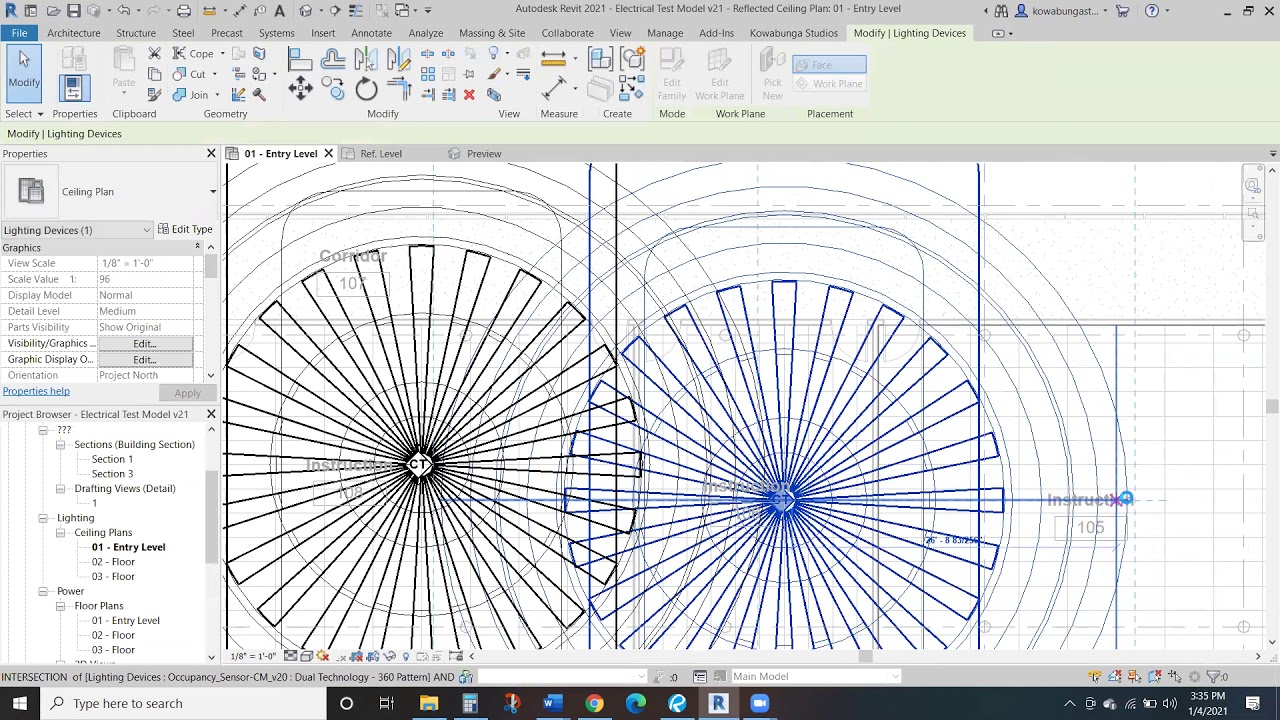
Task: Open the Architecture ribbon tab
Action: [x=74, y=33]
